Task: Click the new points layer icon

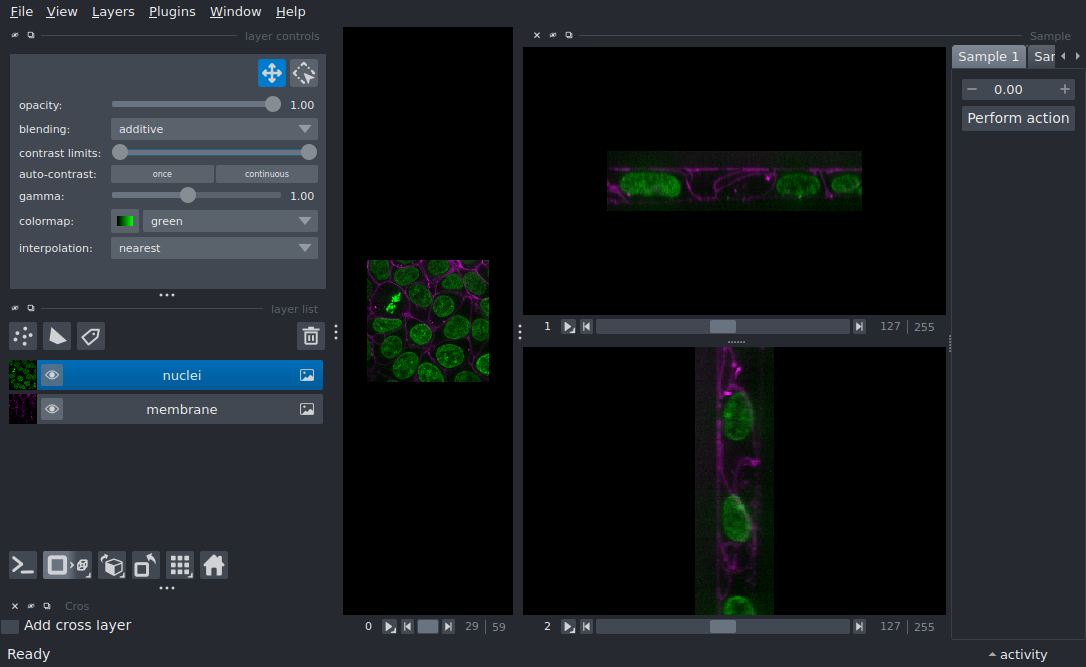Action: (x=23, y=336)
